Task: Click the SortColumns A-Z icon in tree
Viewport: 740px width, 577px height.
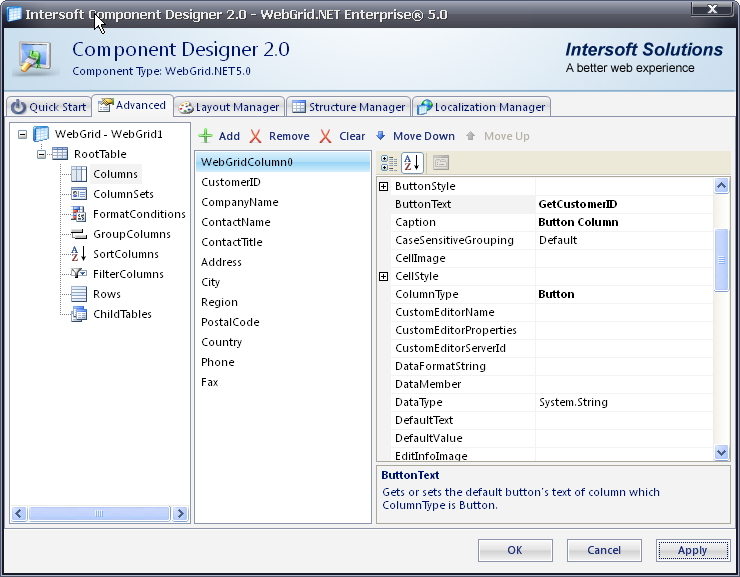Action: (x=79, y=254)
